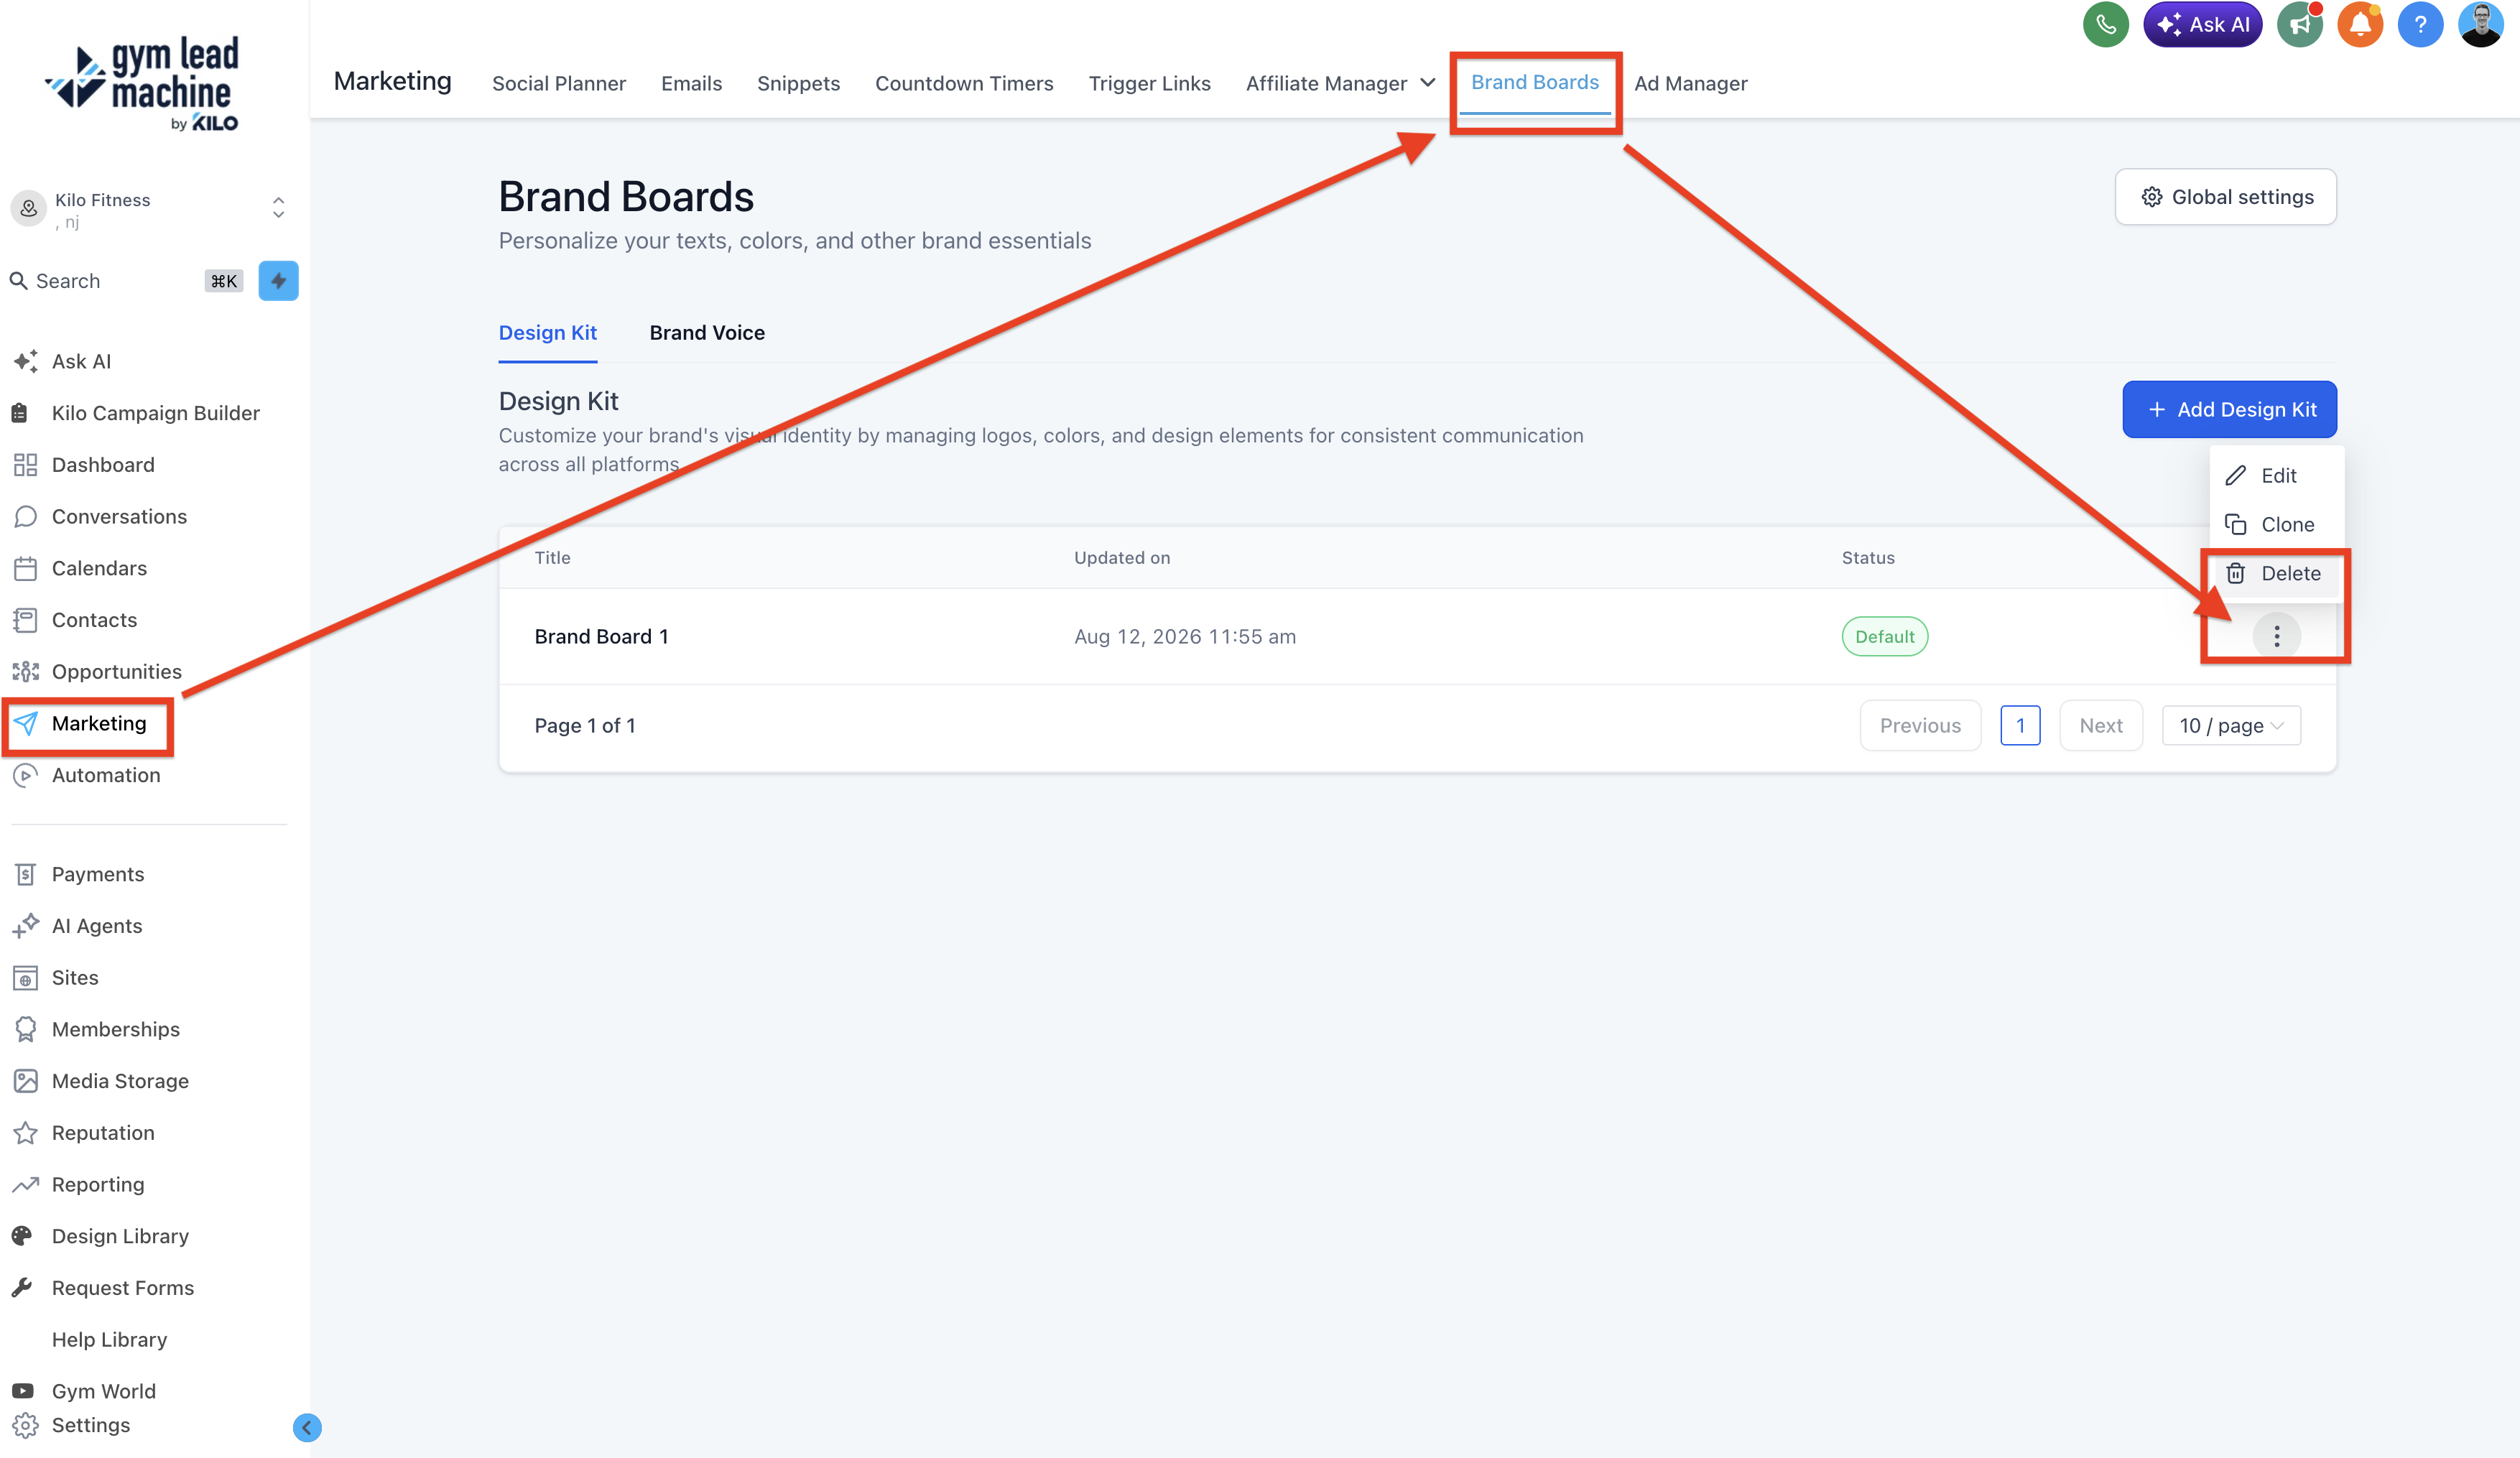Go to Conversations in the sidebar
The height and width of the screenshot is (1458, 2520).
pyautogui.click(x=119, y=516)
